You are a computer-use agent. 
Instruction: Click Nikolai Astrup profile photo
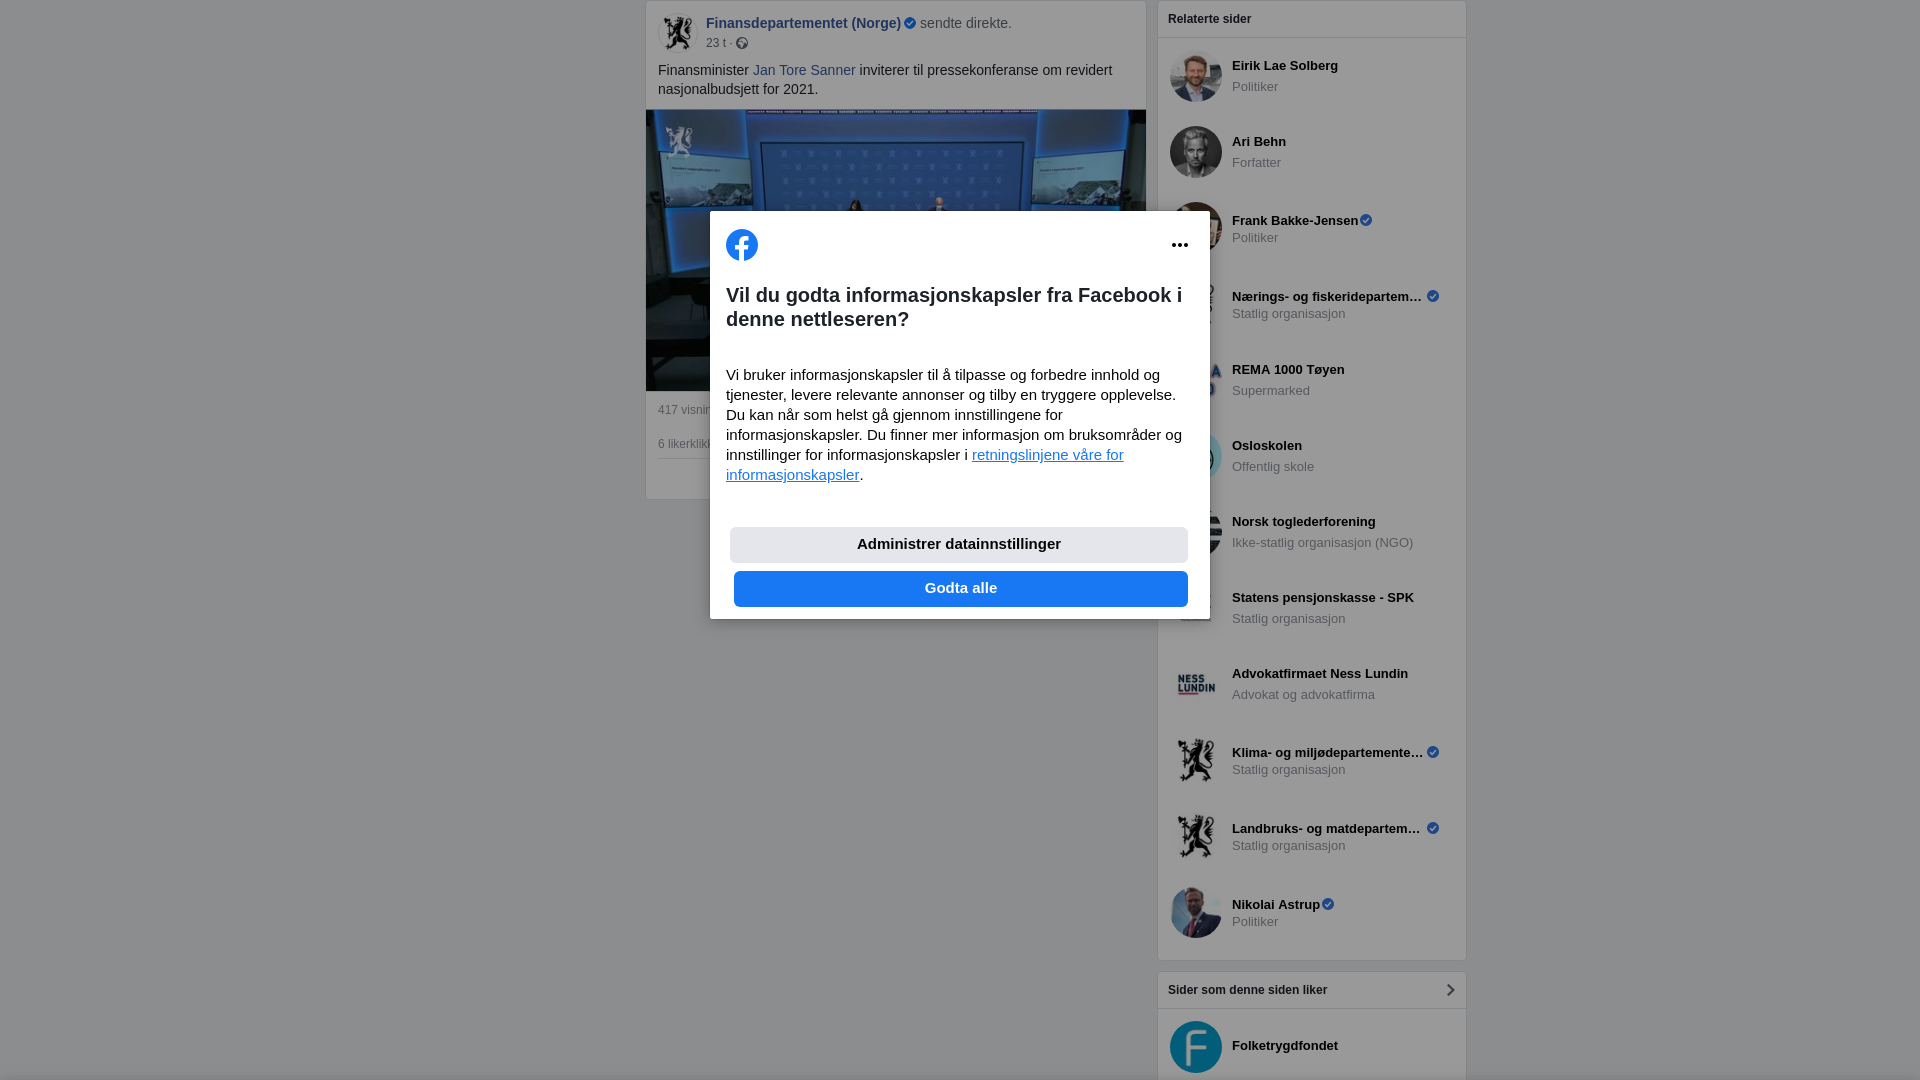tap(1196, 912)
